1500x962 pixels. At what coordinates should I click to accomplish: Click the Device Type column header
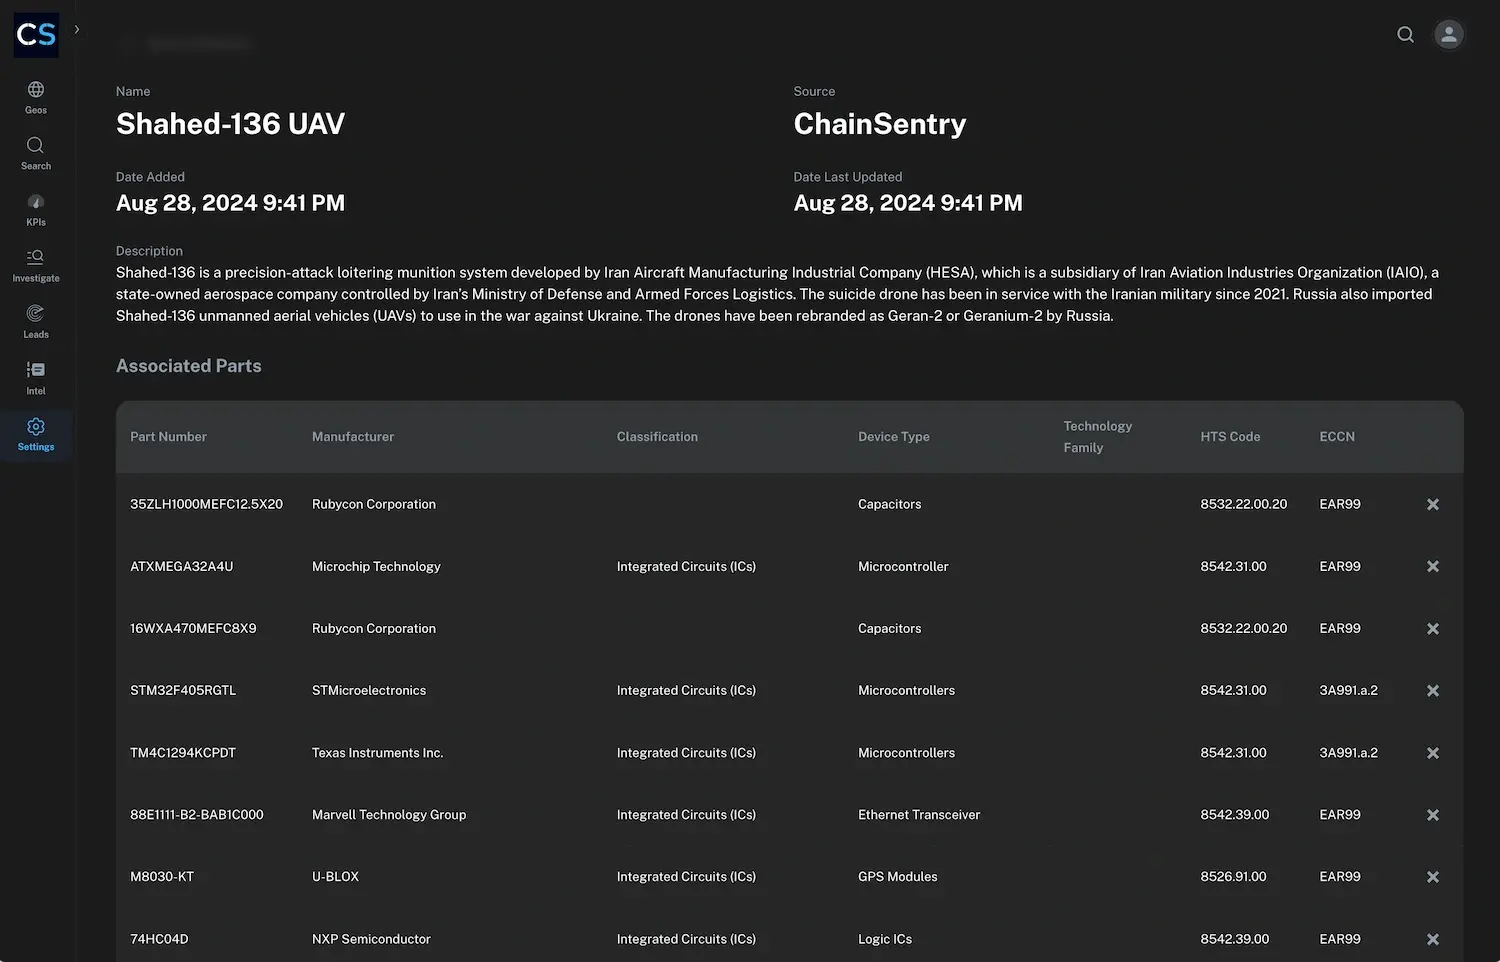tap(894, 437)
